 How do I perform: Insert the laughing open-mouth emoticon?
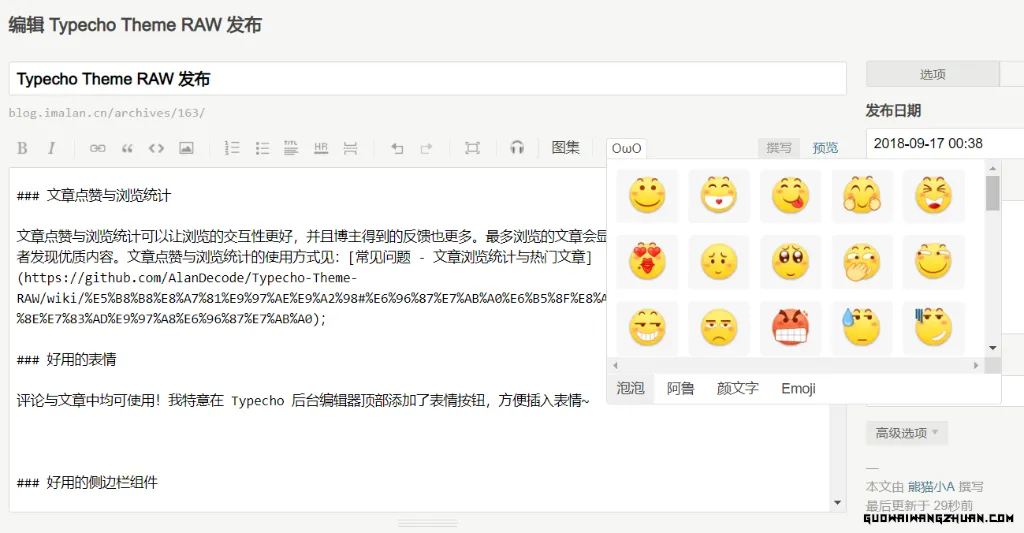[719, 195]
